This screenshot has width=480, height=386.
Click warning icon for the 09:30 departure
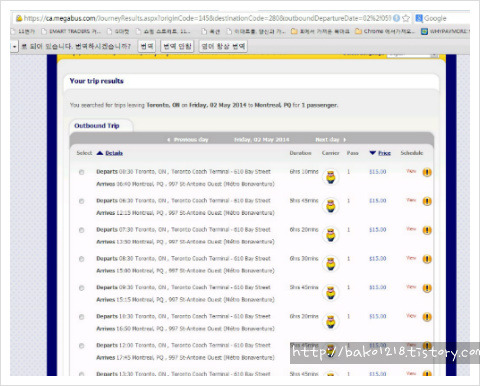click(427, 288)
